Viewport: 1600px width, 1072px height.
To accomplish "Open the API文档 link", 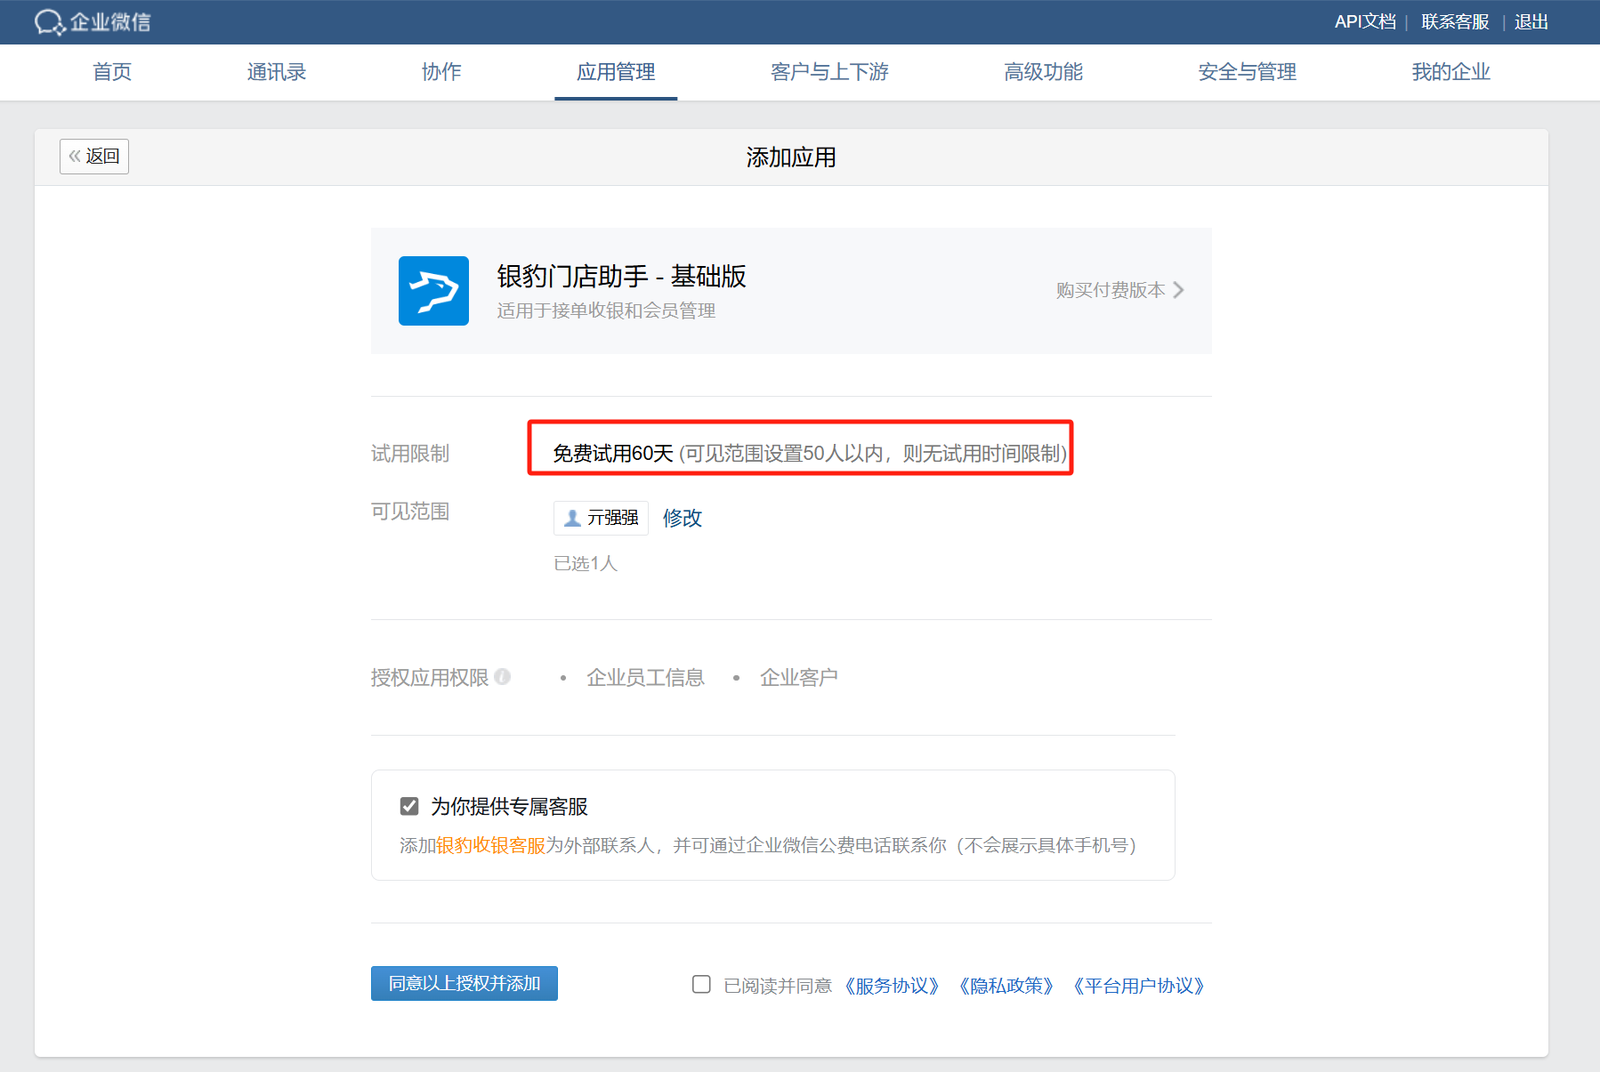I will coord(1365,22).
